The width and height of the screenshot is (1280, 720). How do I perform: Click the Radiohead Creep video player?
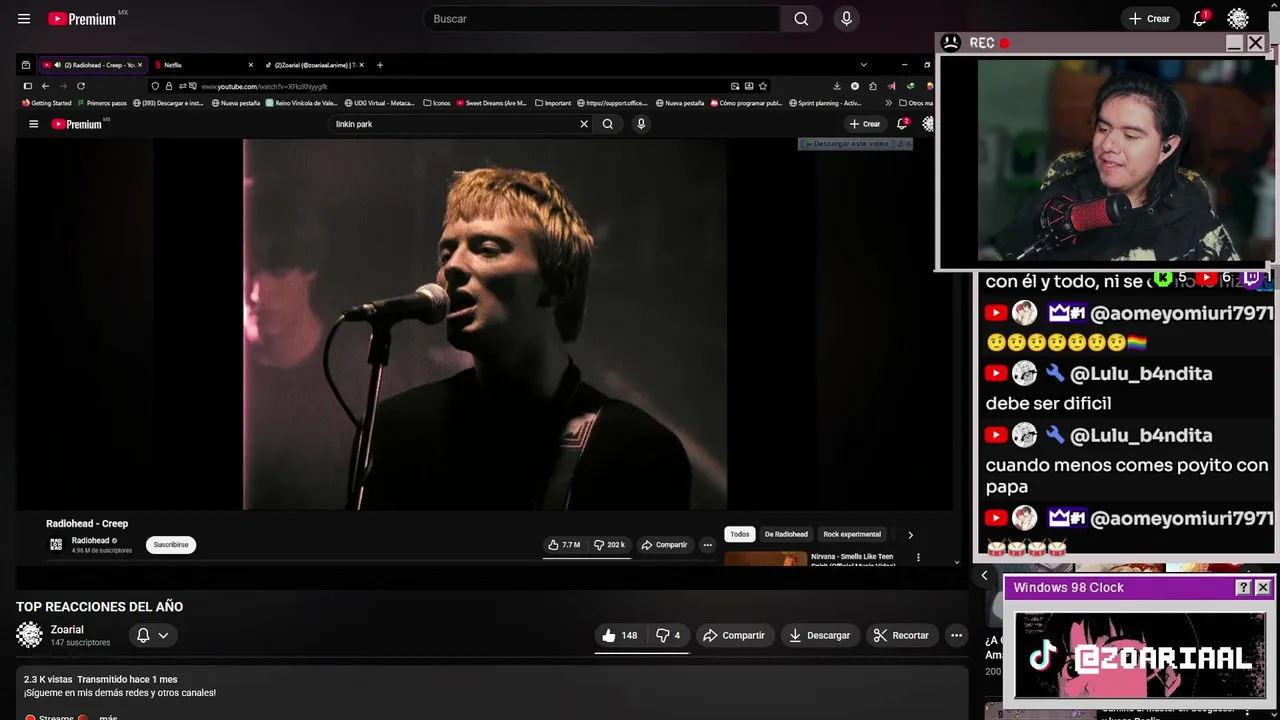coord(484,324)
